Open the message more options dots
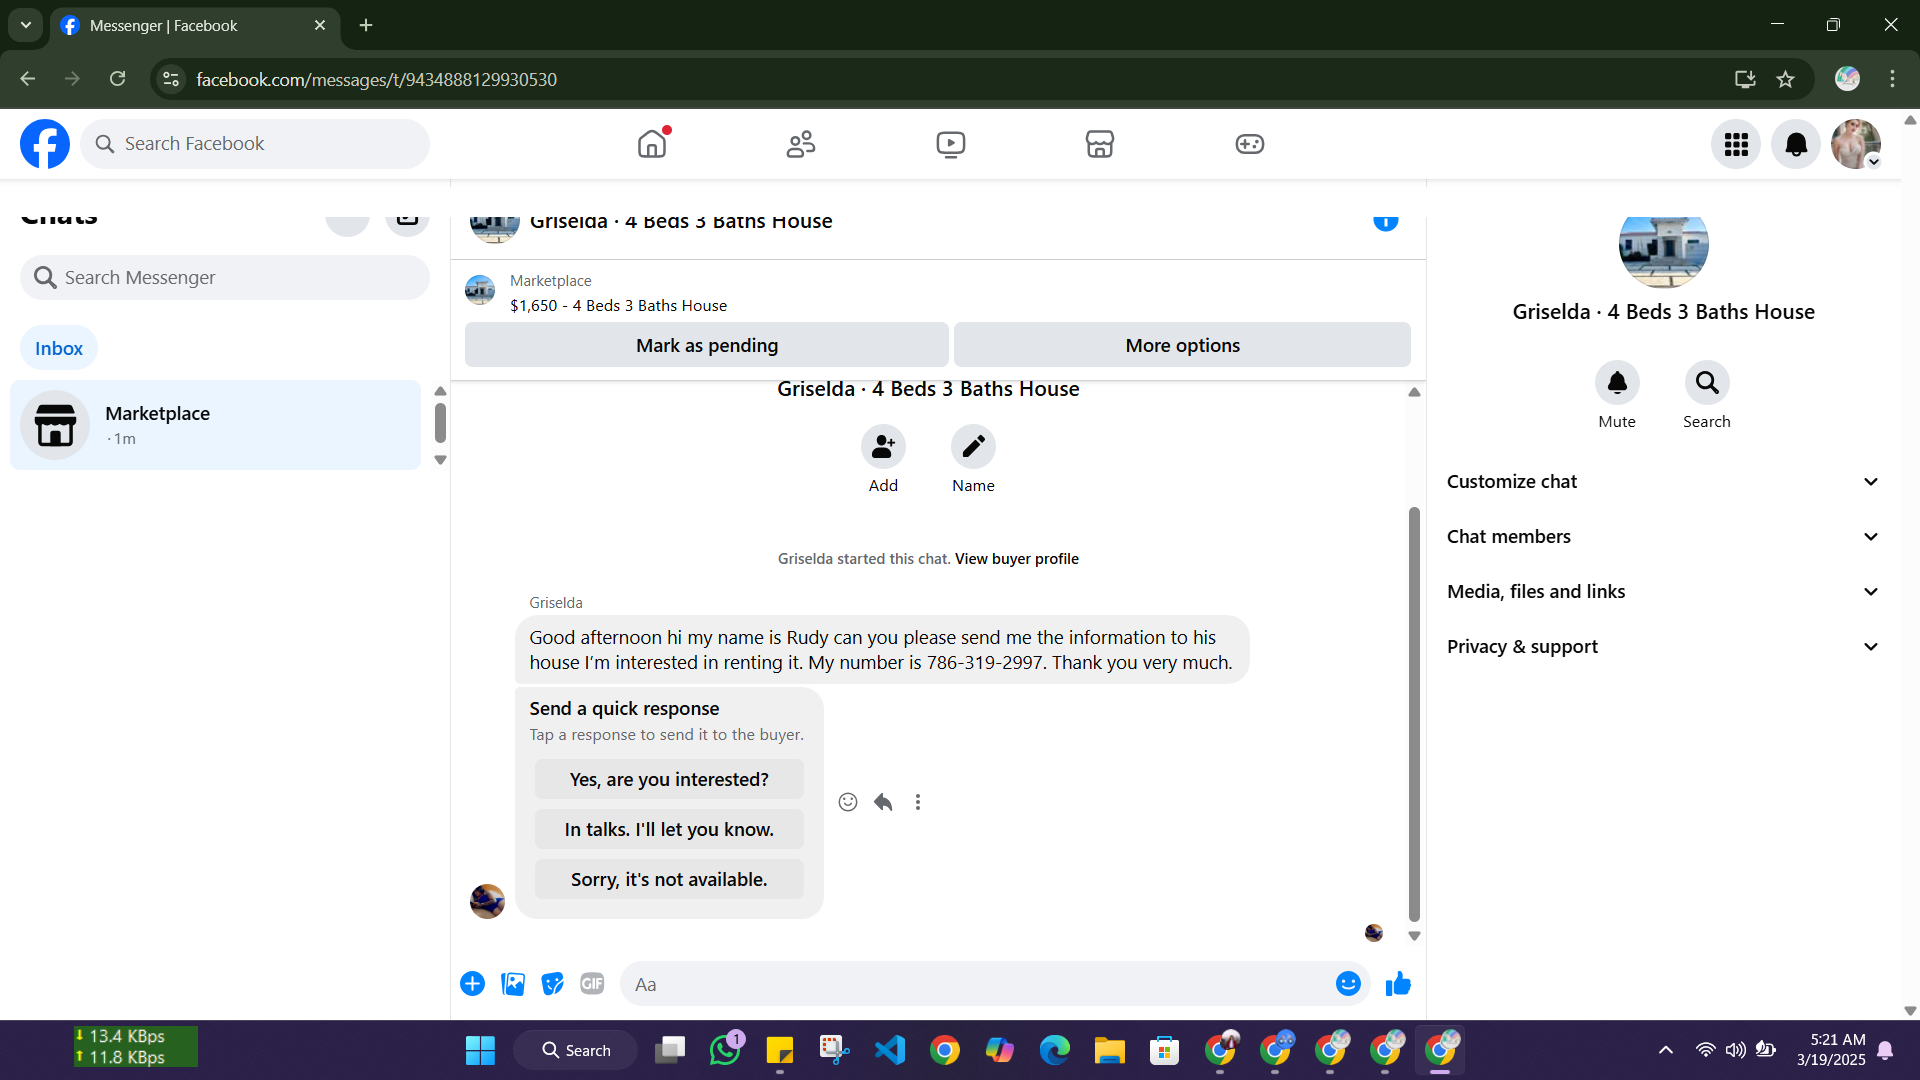 [918, 802]
